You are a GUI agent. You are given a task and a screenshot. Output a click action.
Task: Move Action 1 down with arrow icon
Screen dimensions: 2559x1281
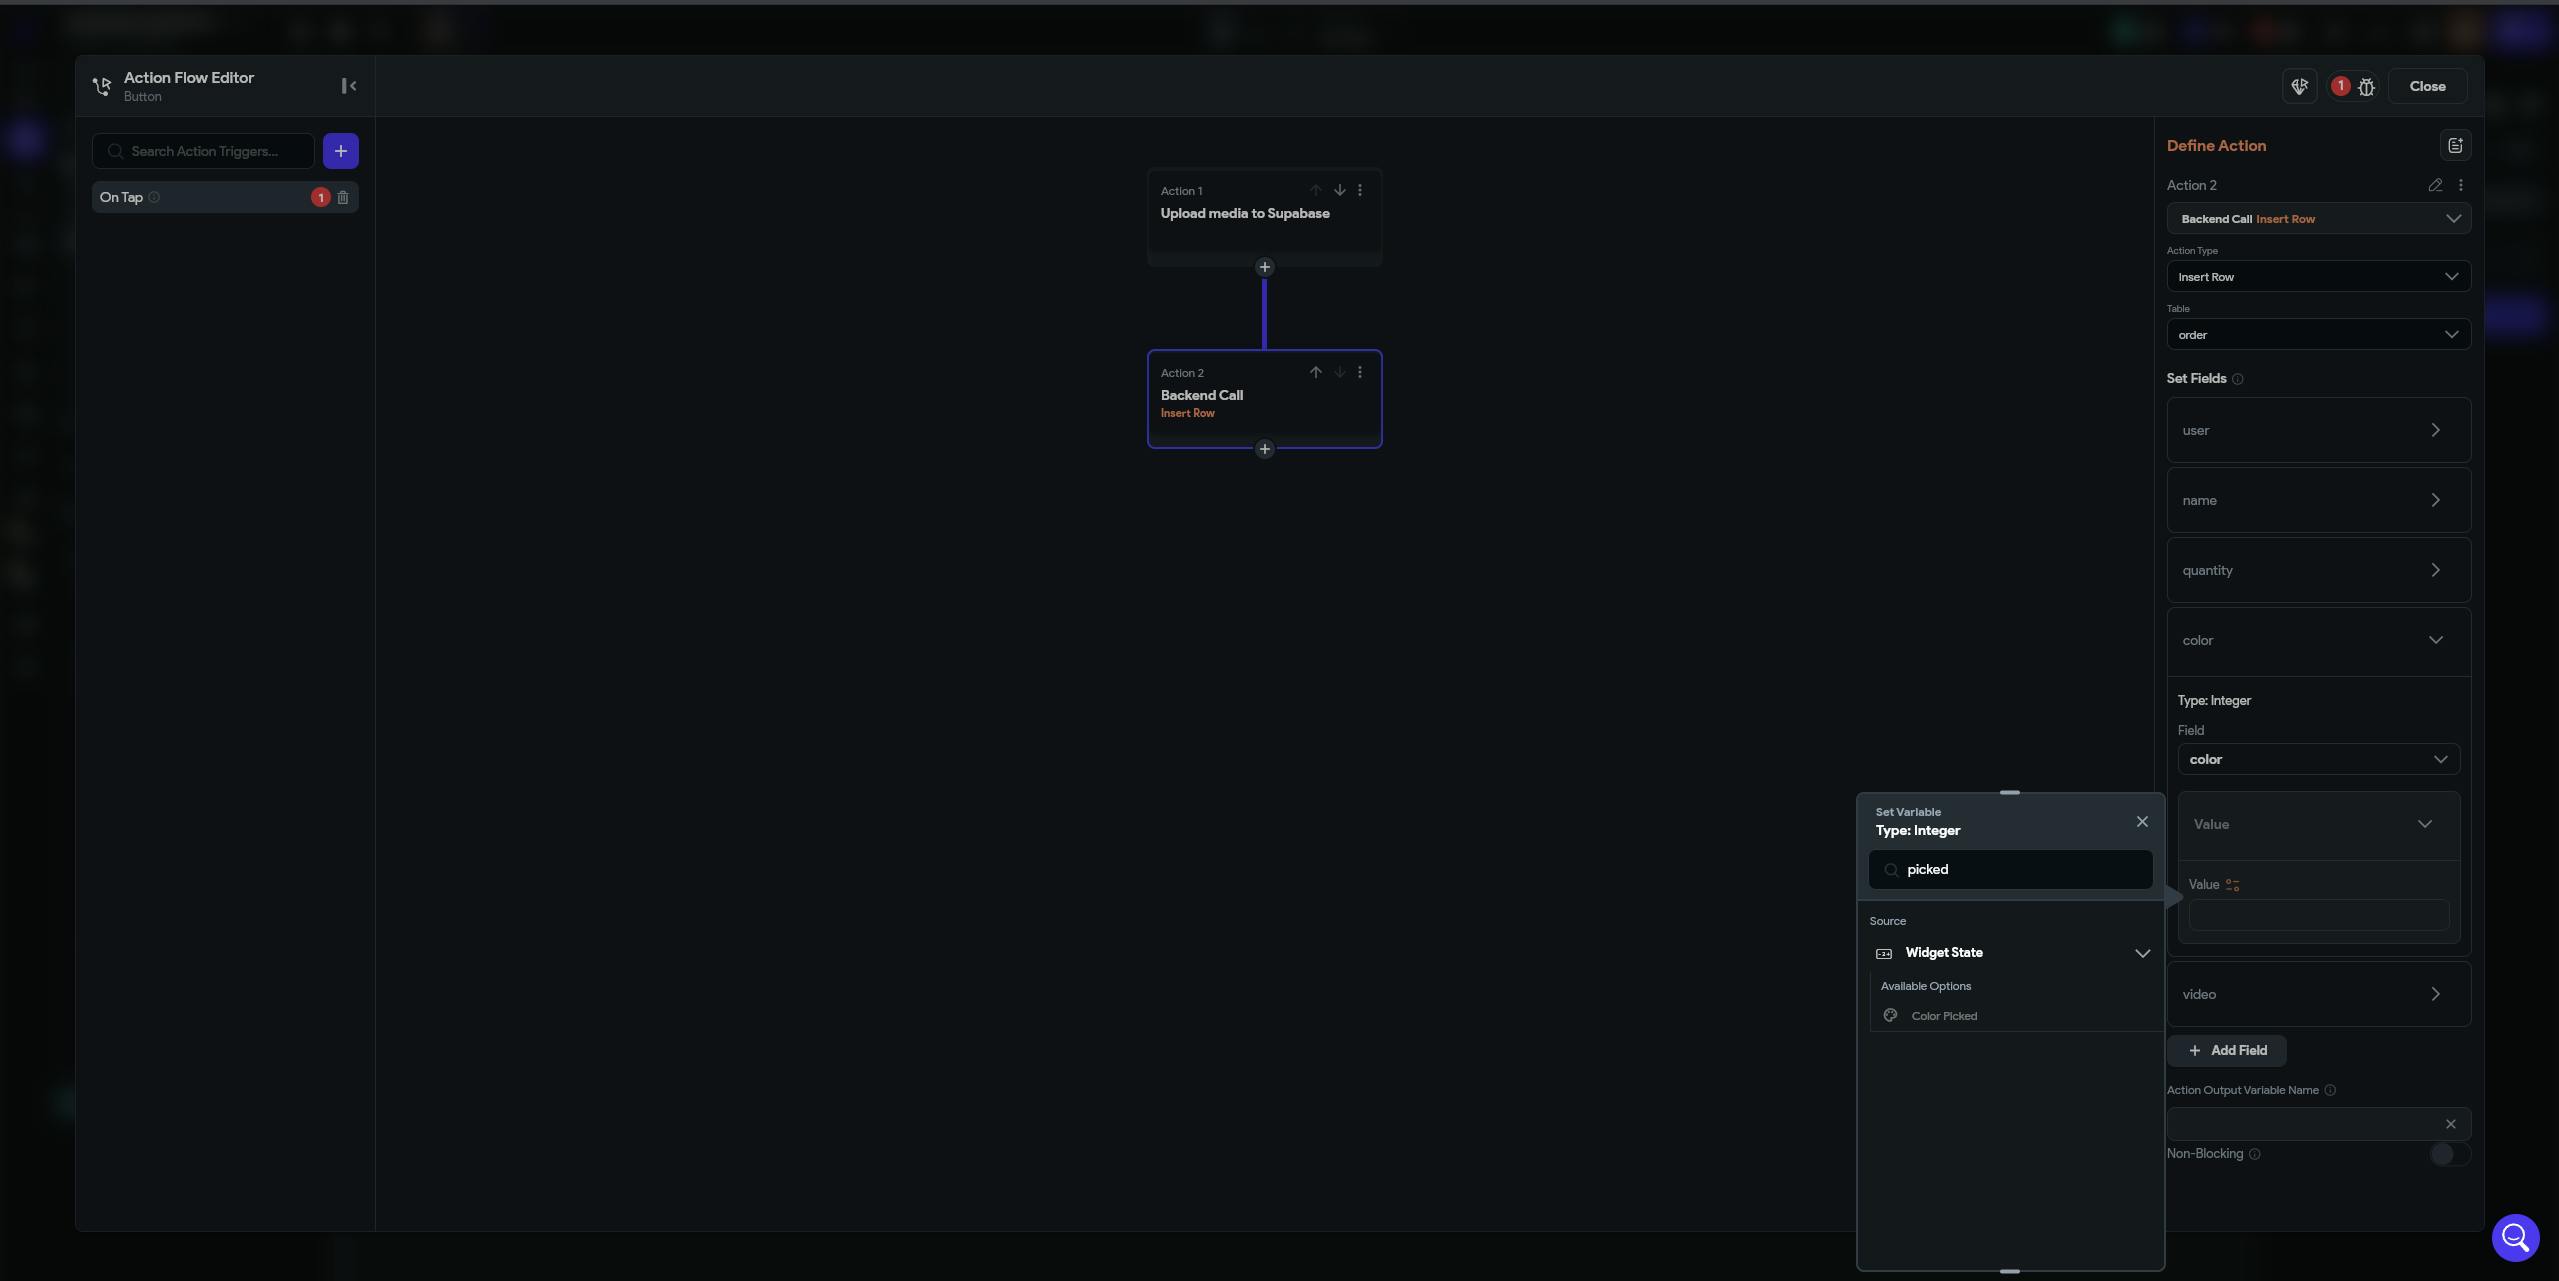point(1339,190)
